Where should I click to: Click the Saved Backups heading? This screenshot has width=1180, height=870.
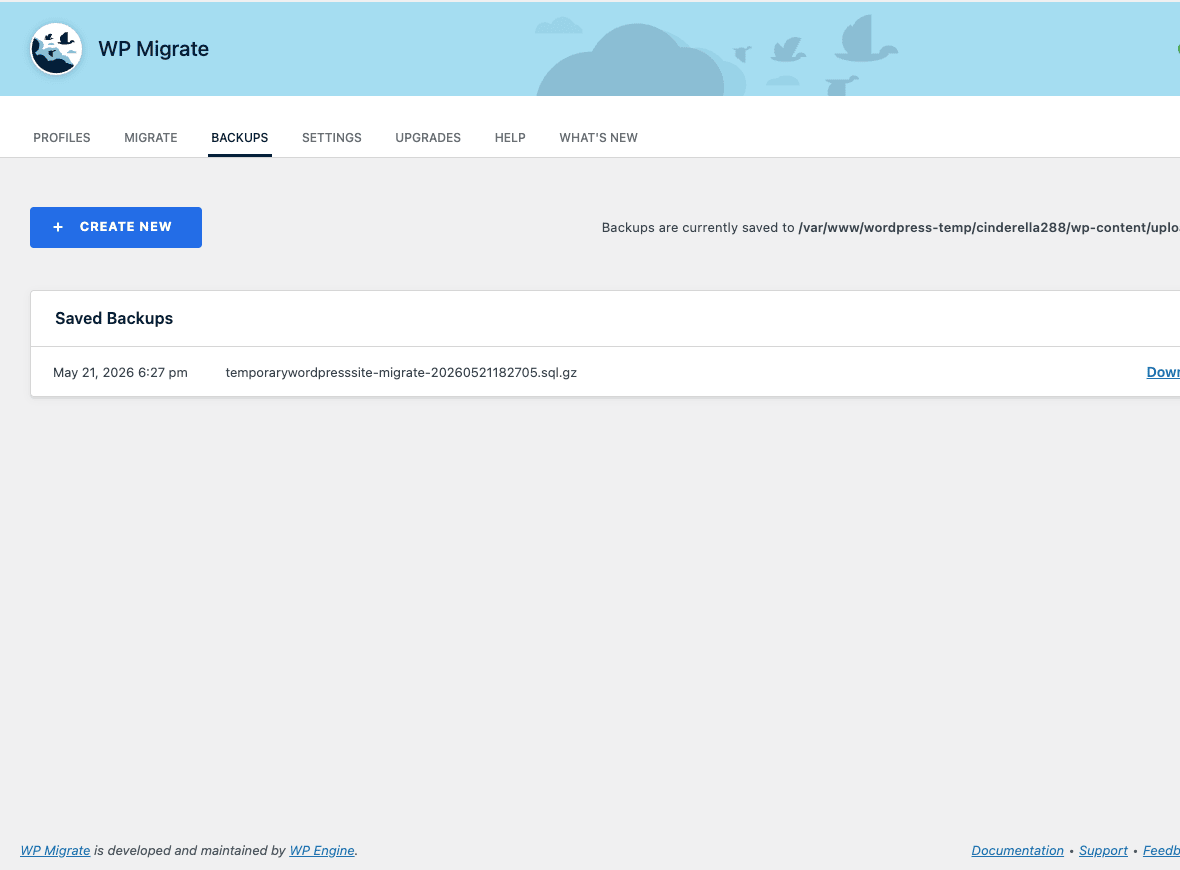tap(114, 318)
